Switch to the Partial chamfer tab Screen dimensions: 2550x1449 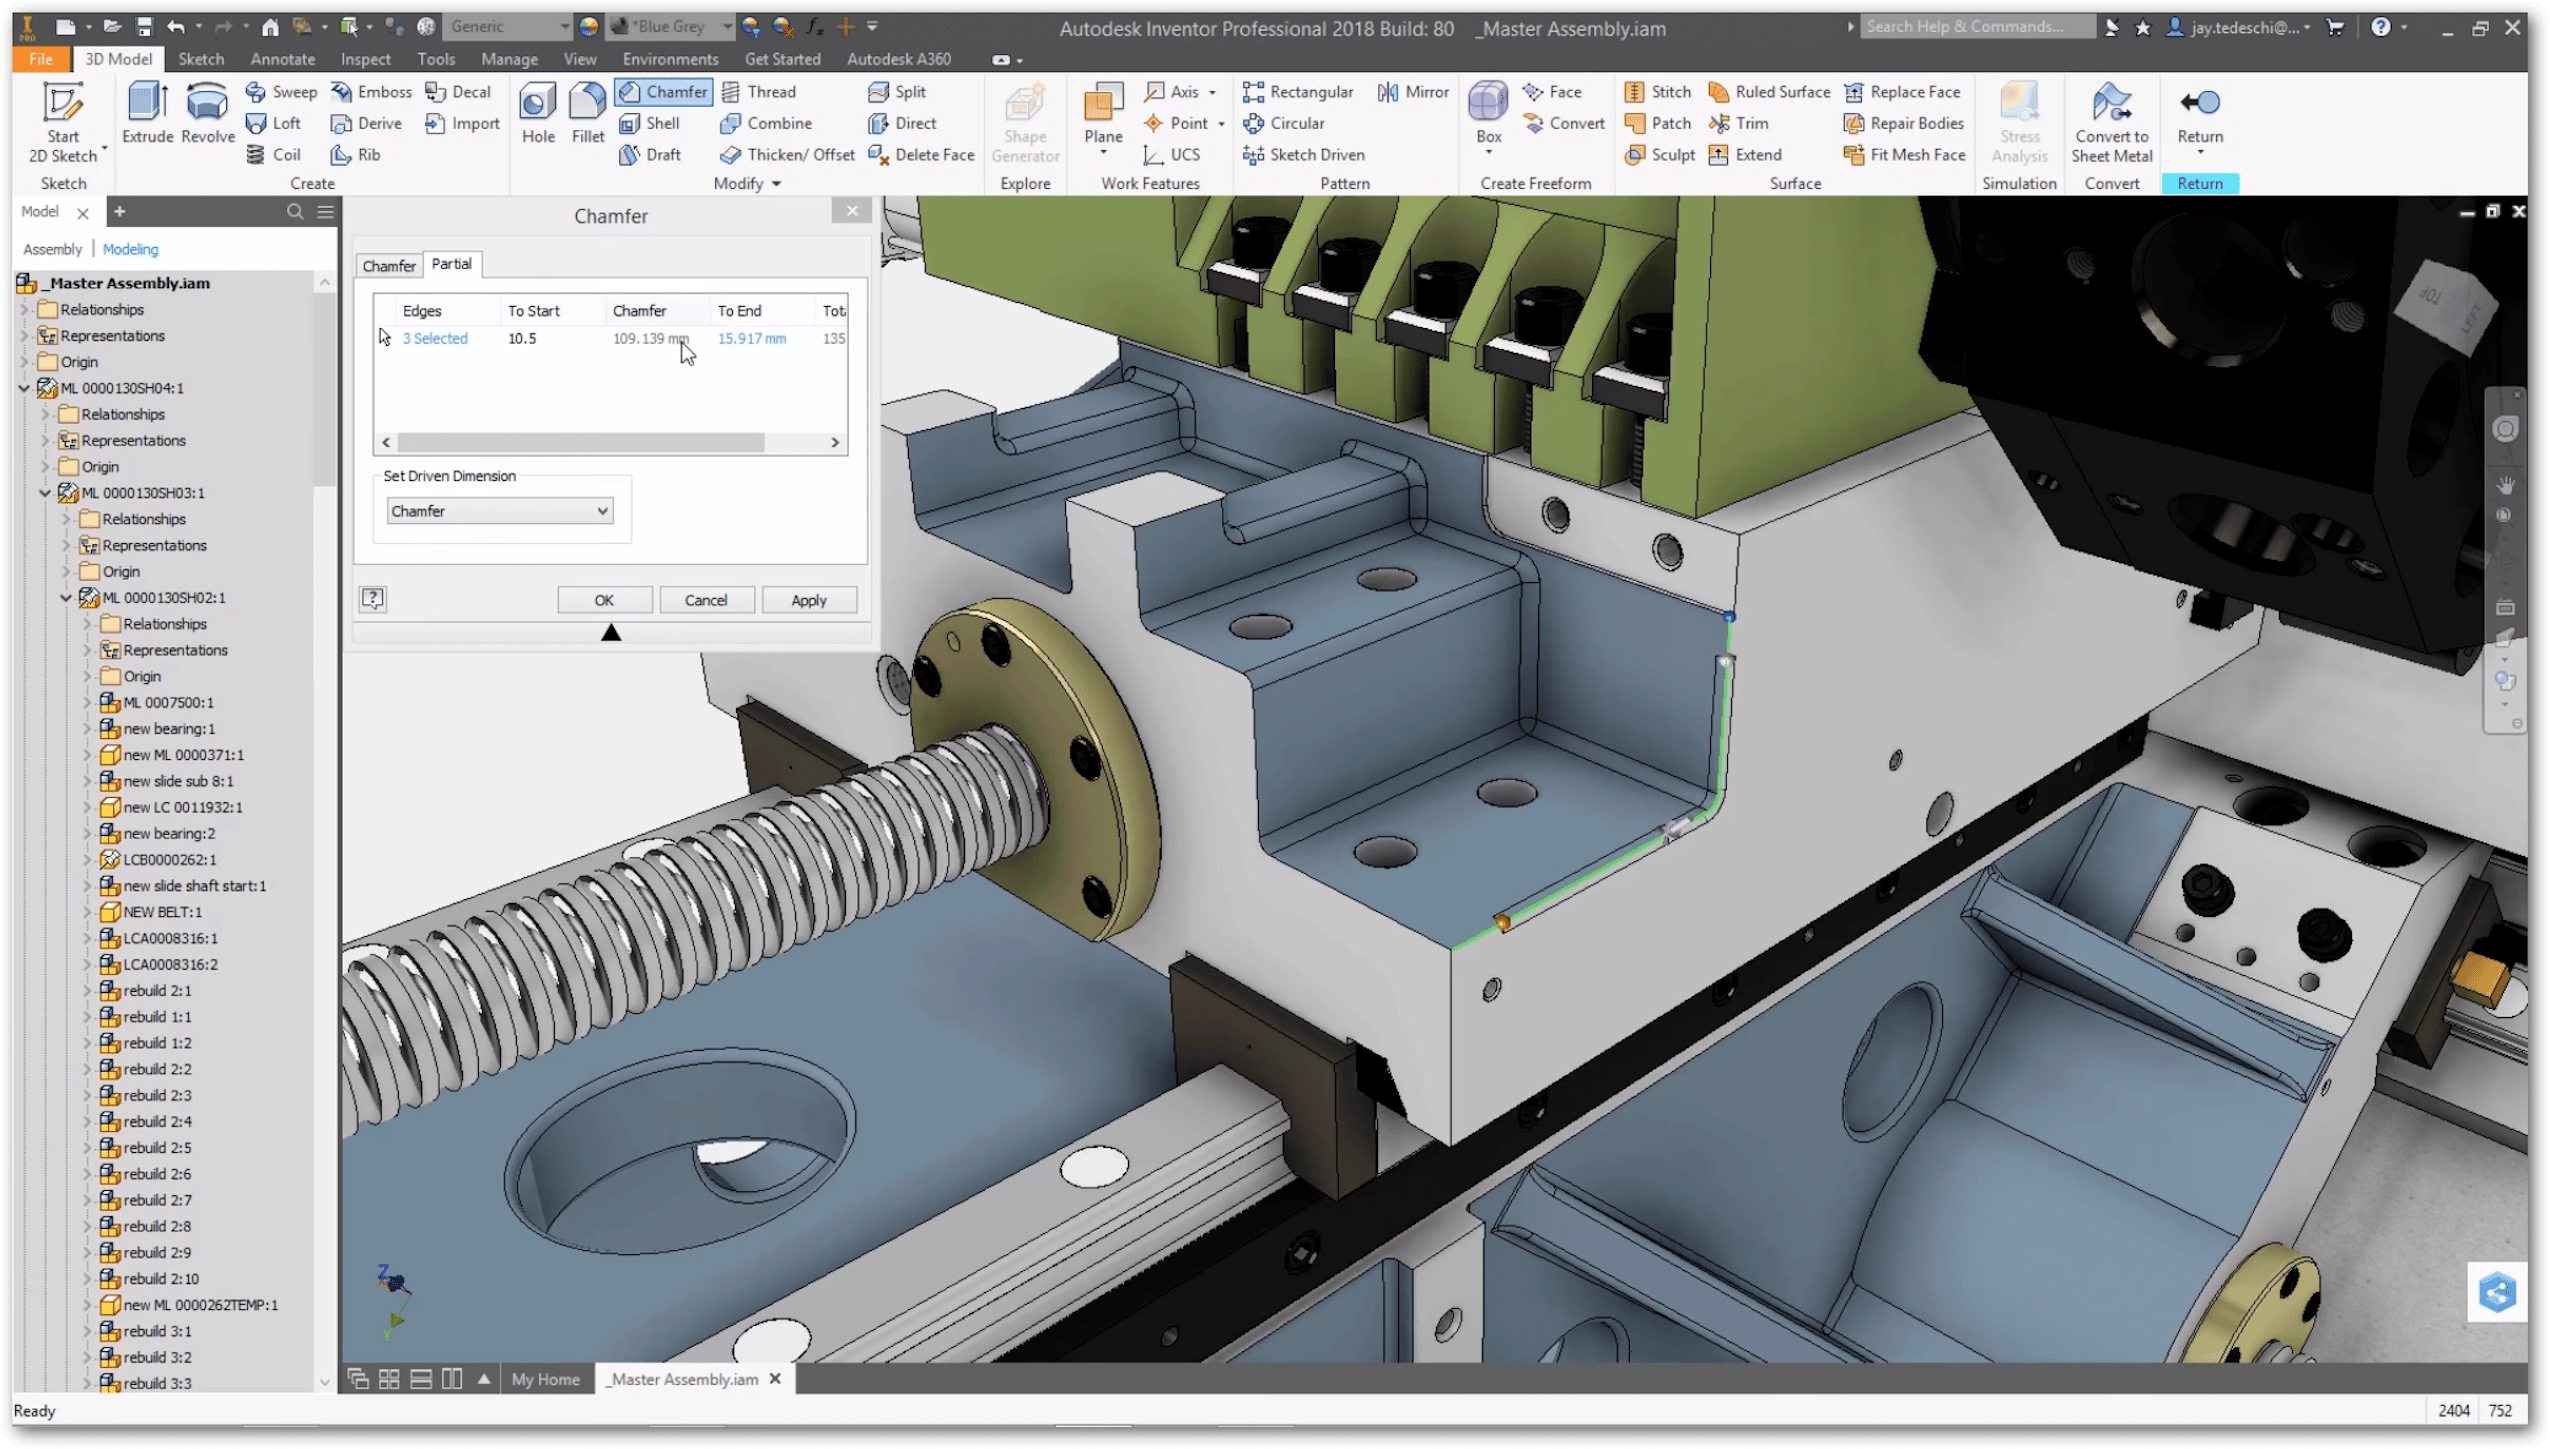[450, 263]
